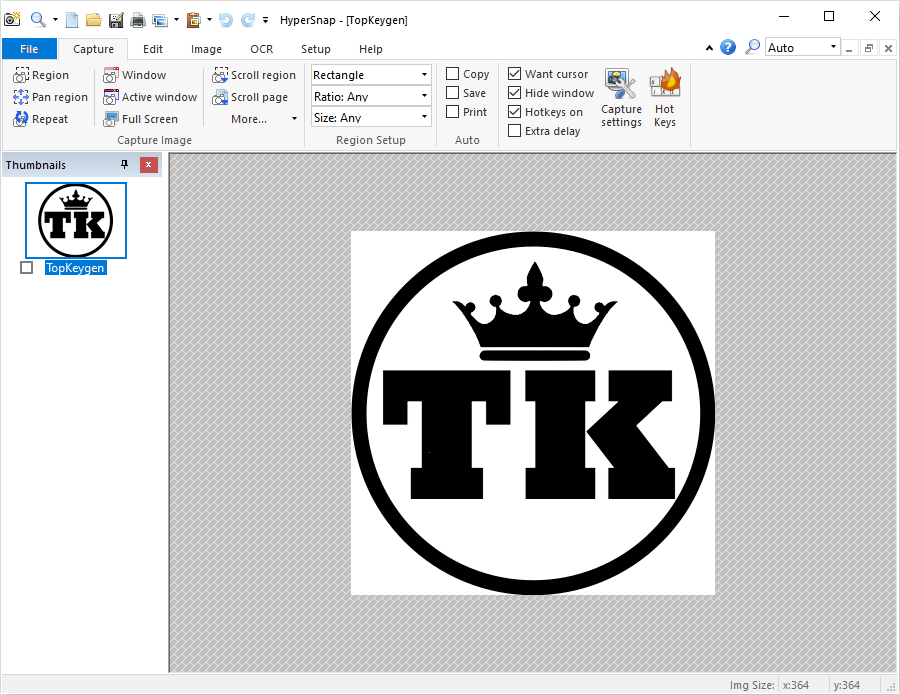This screenshot has width=900, height=695.
Task: Capture the Full Screen
Action: tap(141, 119)
